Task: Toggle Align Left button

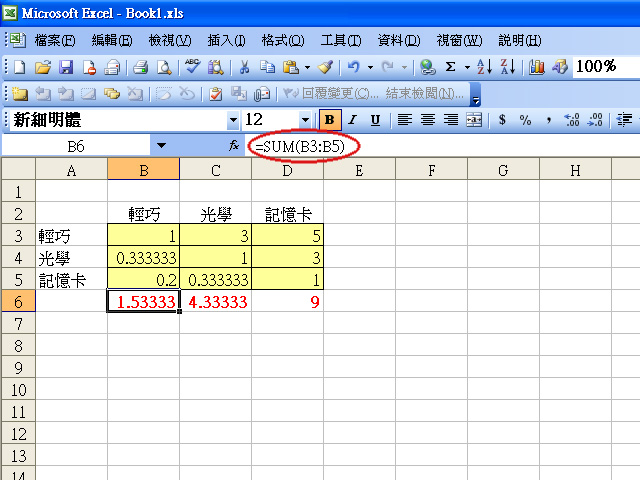Action: 404,120
